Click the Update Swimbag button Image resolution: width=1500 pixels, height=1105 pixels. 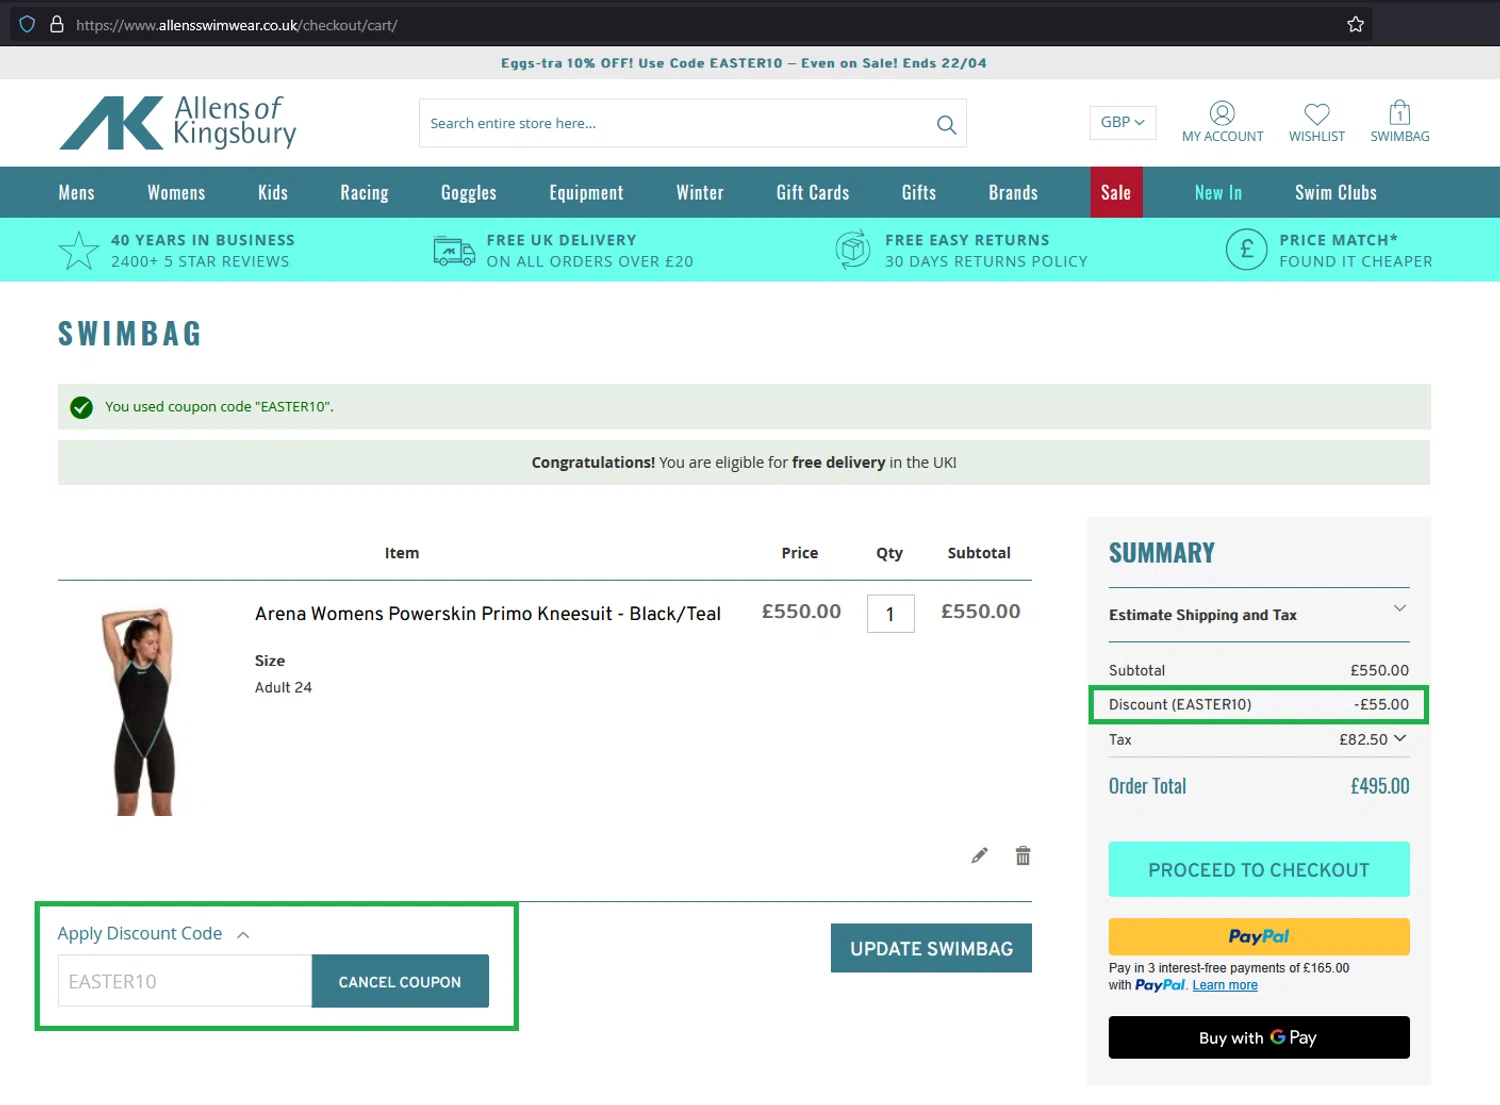tap(931, 948)
